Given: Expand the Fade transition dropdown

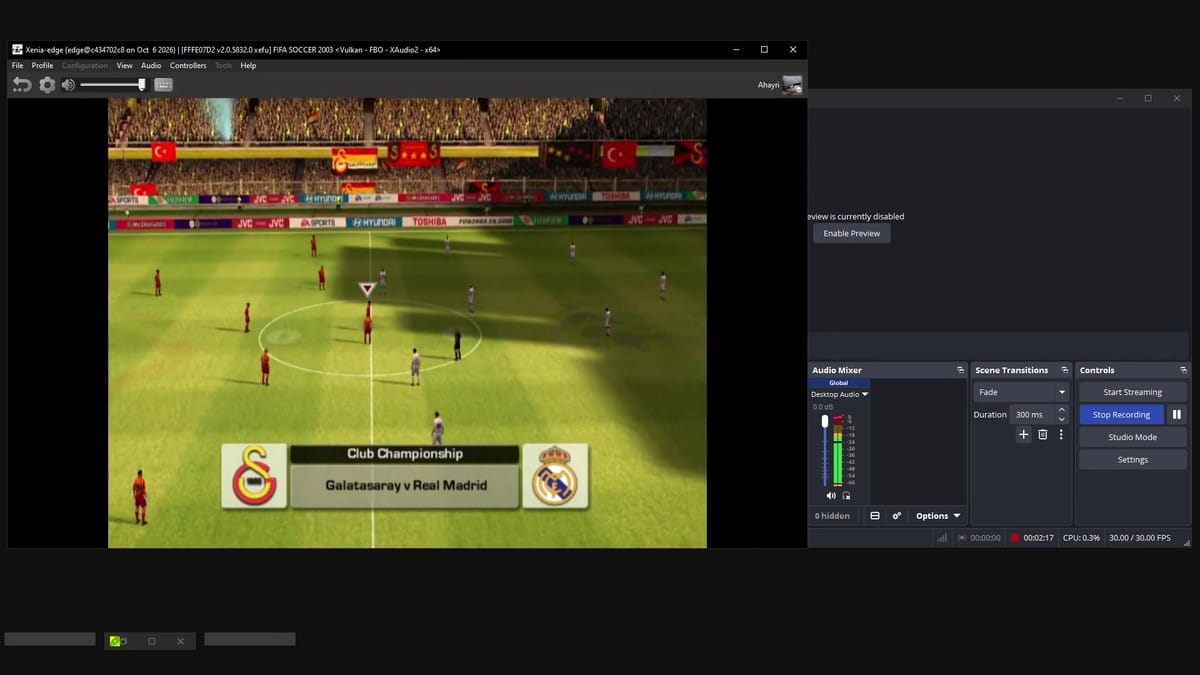Looking at the screenshot, I should [x=1062, y=392].
